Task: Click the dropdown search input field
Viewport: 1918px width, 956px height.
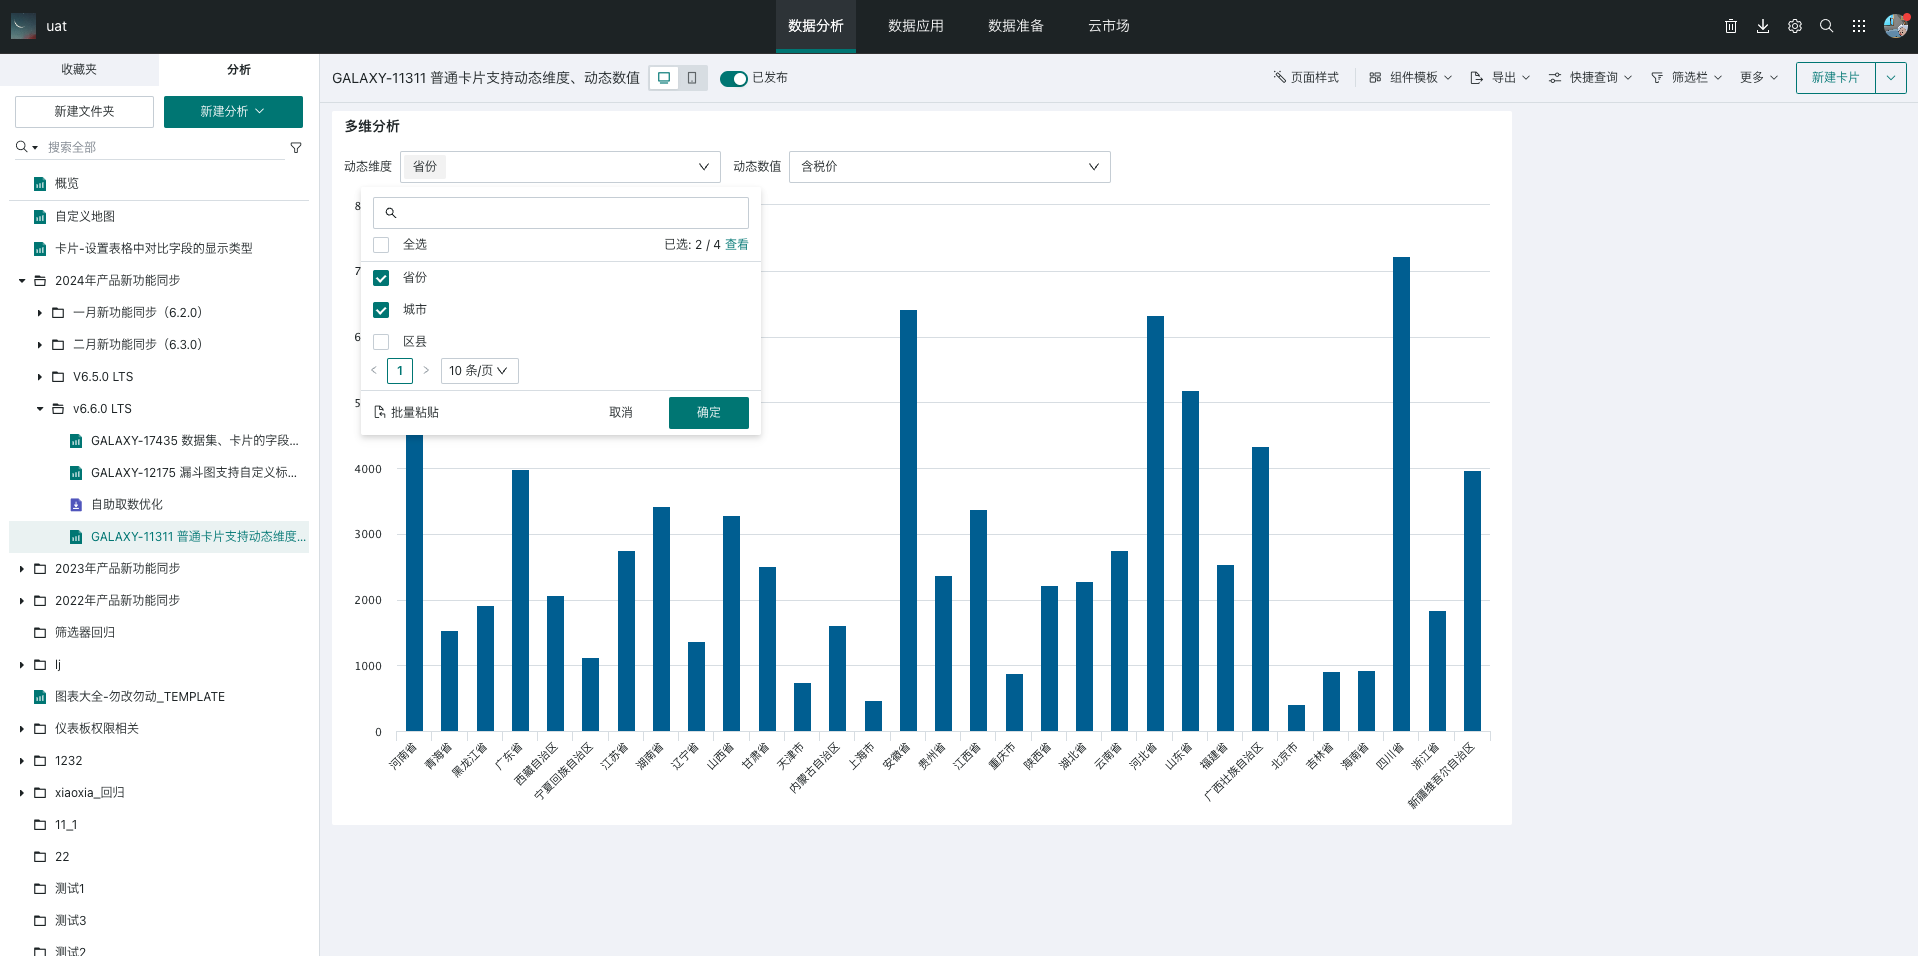Action: pos(570,213)
